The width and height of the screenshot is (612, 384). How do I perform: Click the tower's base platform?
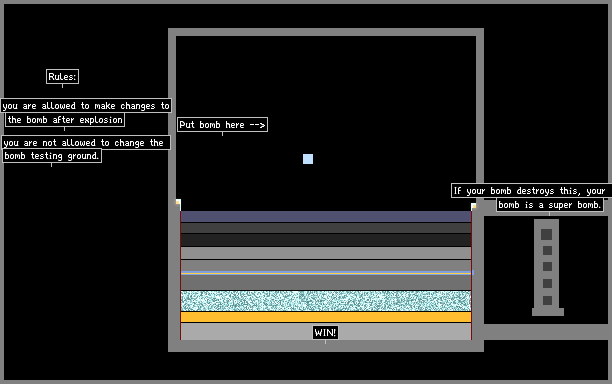tap(548, 312)
